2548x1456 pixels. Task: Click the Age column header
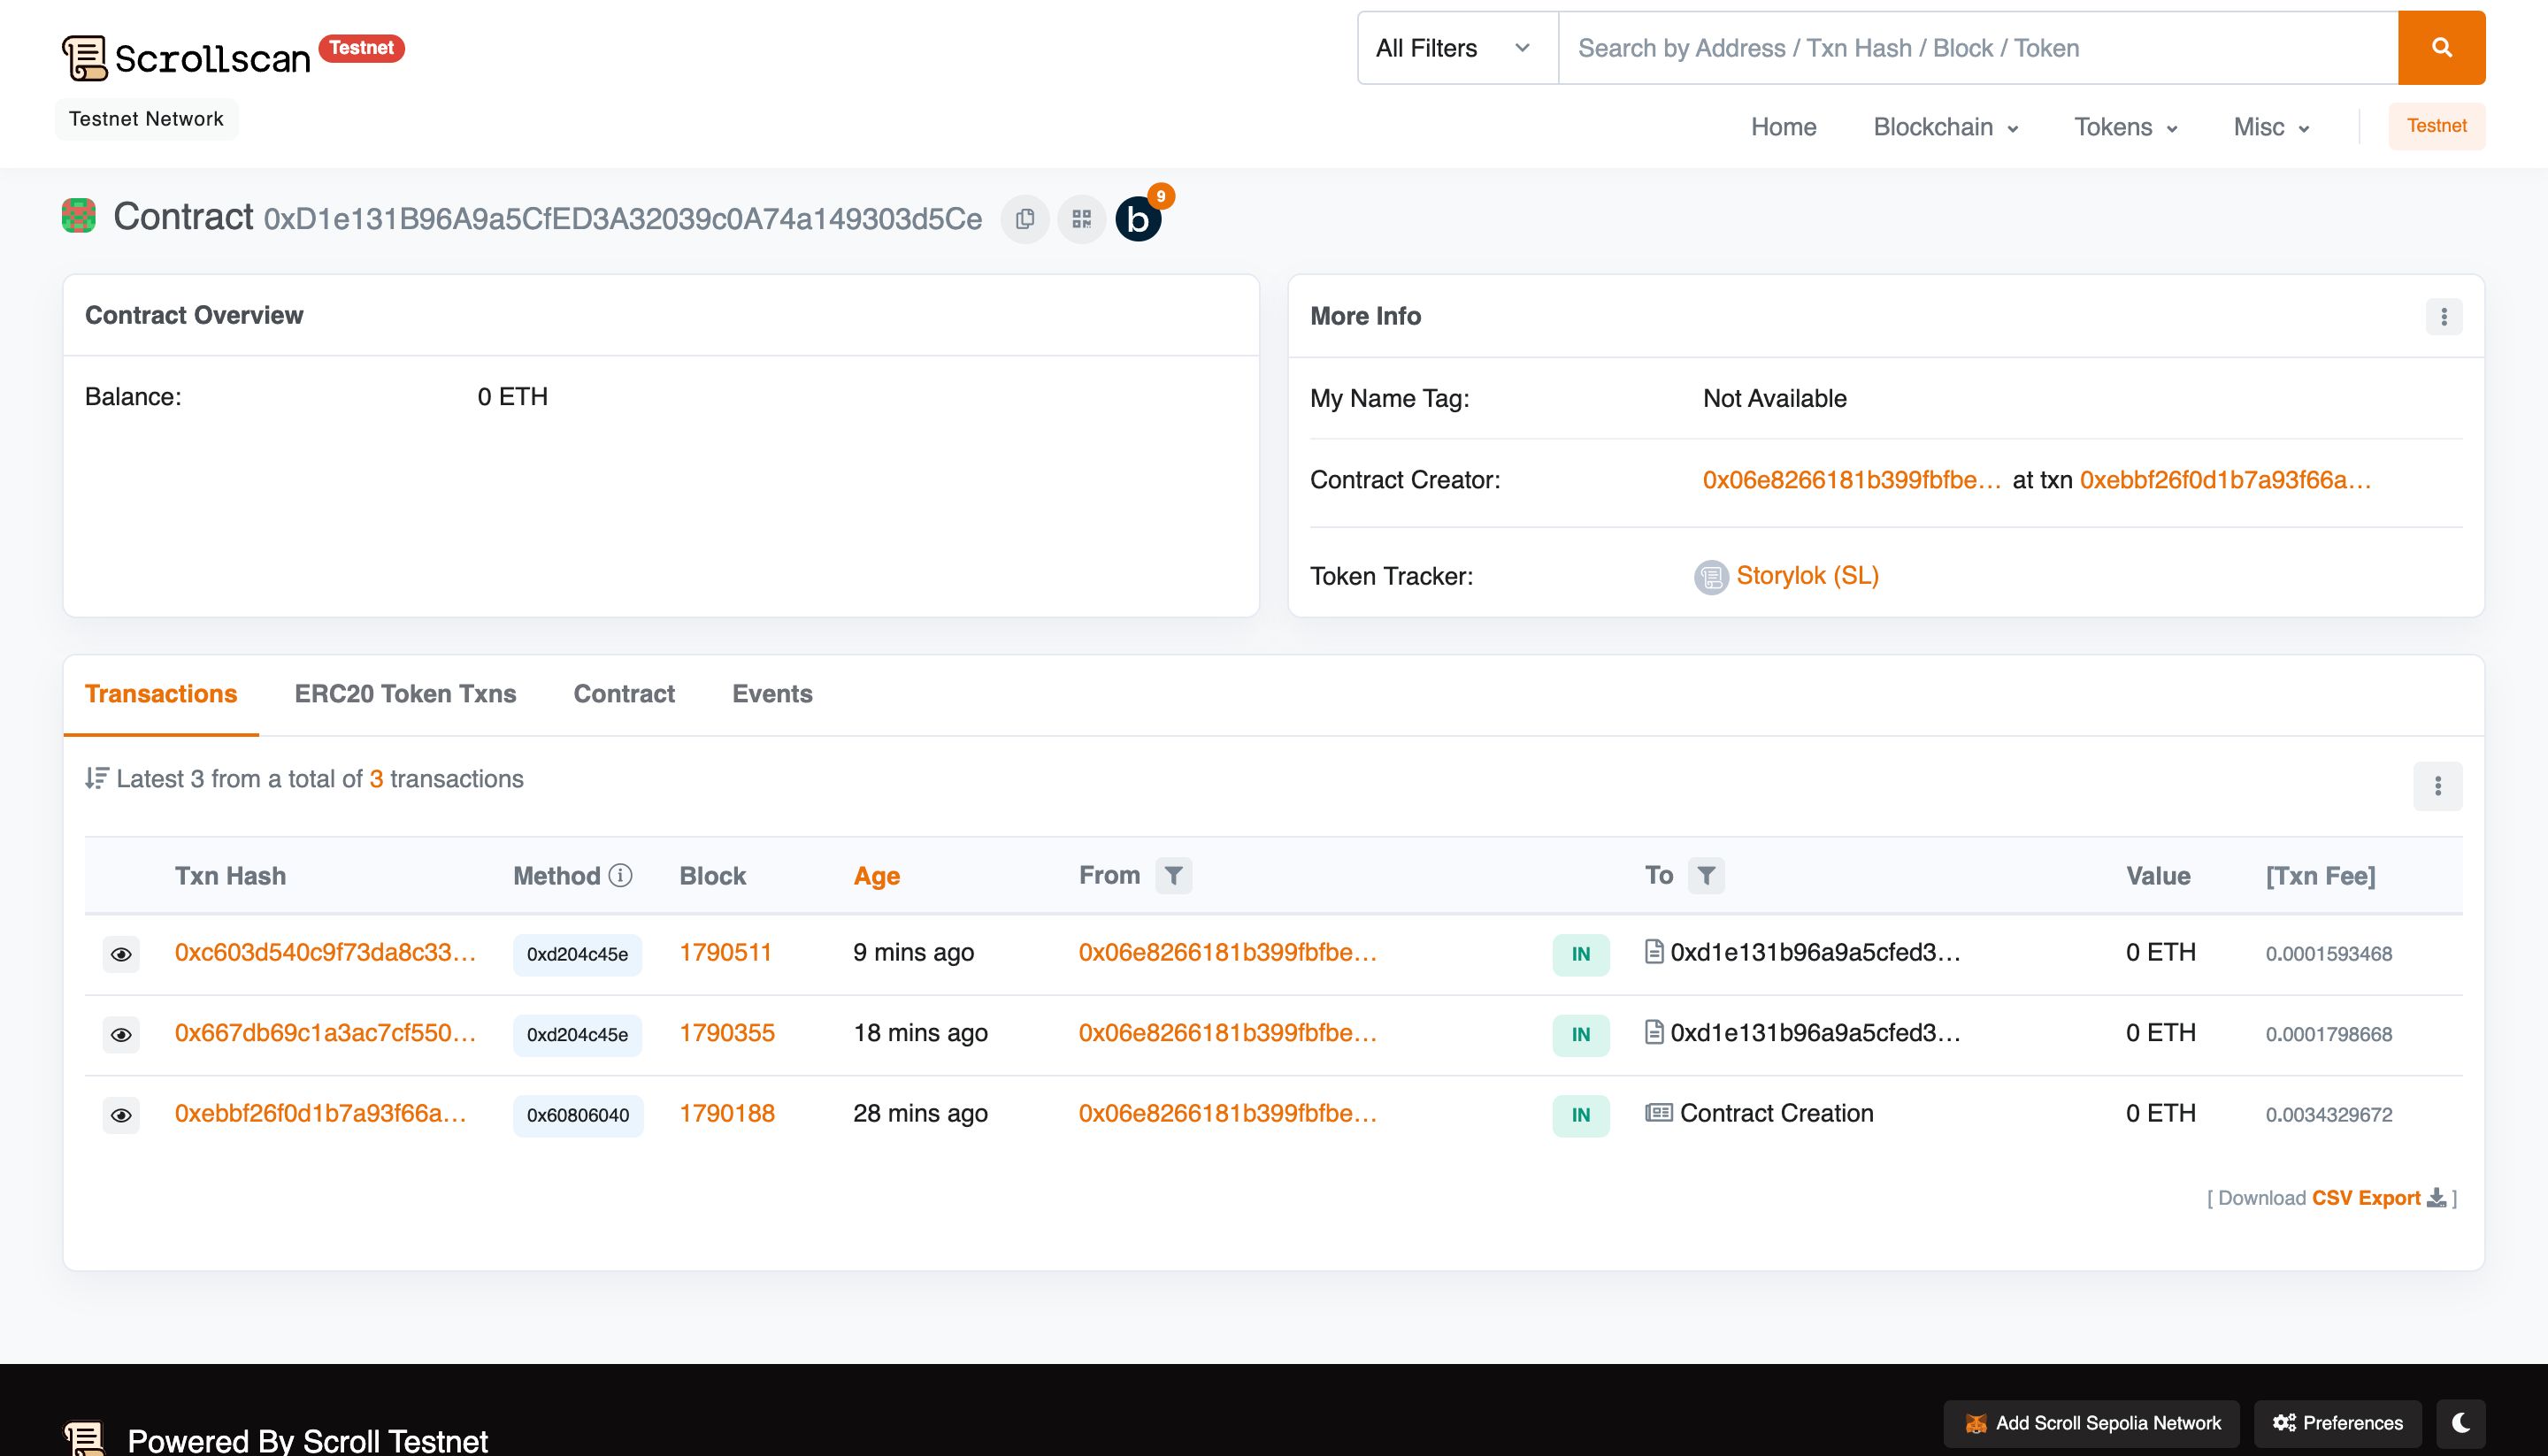point(876,876)
